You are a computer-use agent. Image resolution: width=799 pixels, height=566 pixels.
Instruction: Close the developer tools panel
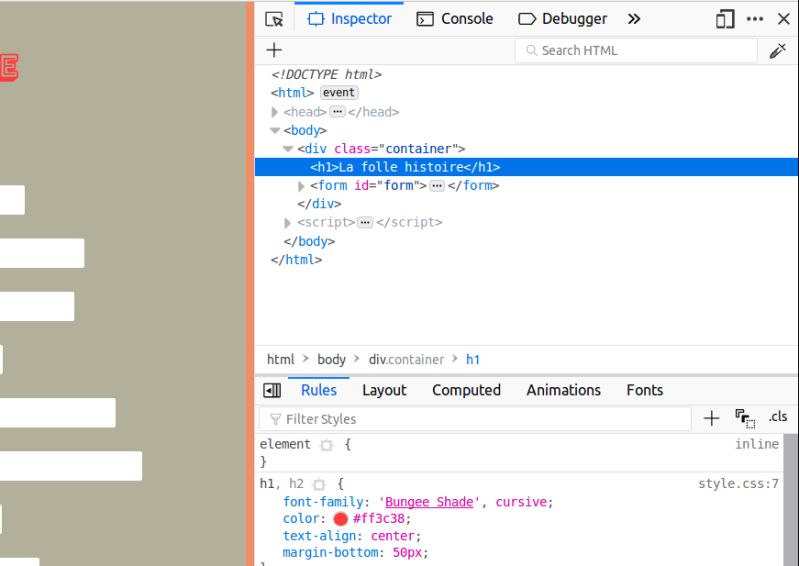pyautogui.click(x=784, y=19)
